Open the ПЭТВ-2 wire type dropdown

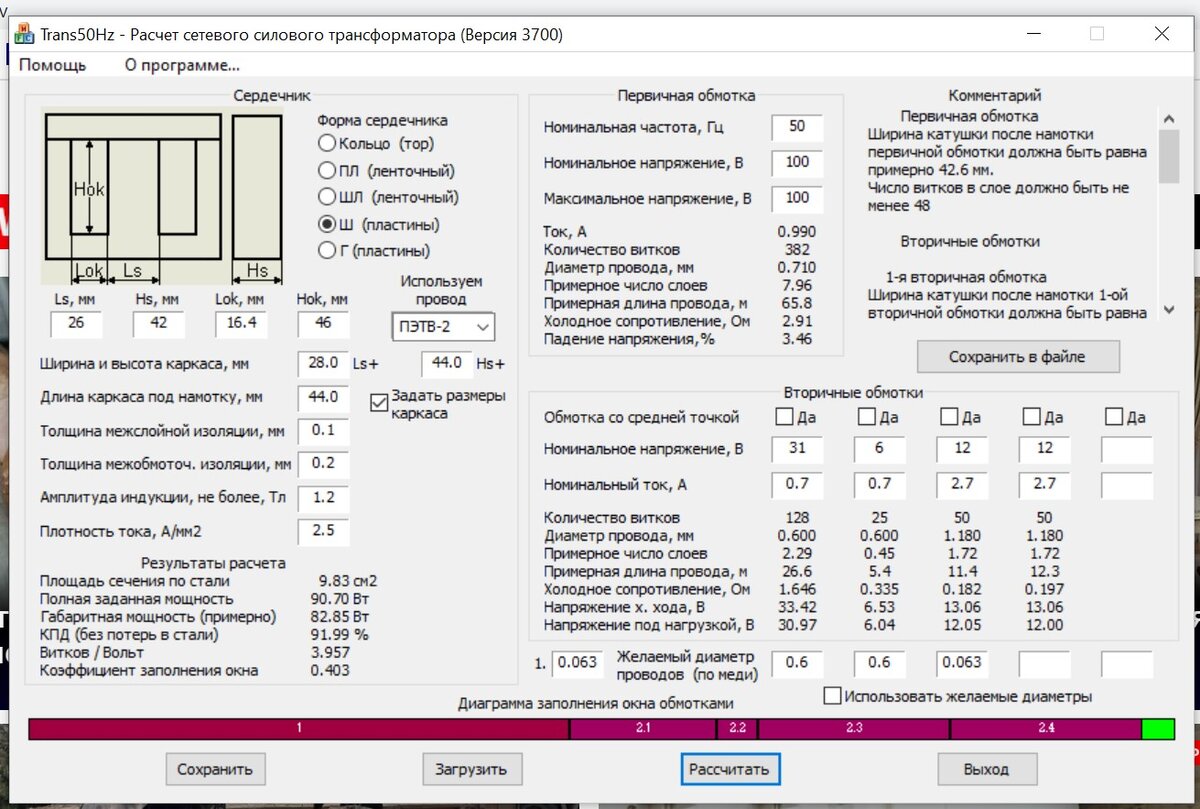coord(443,327)
